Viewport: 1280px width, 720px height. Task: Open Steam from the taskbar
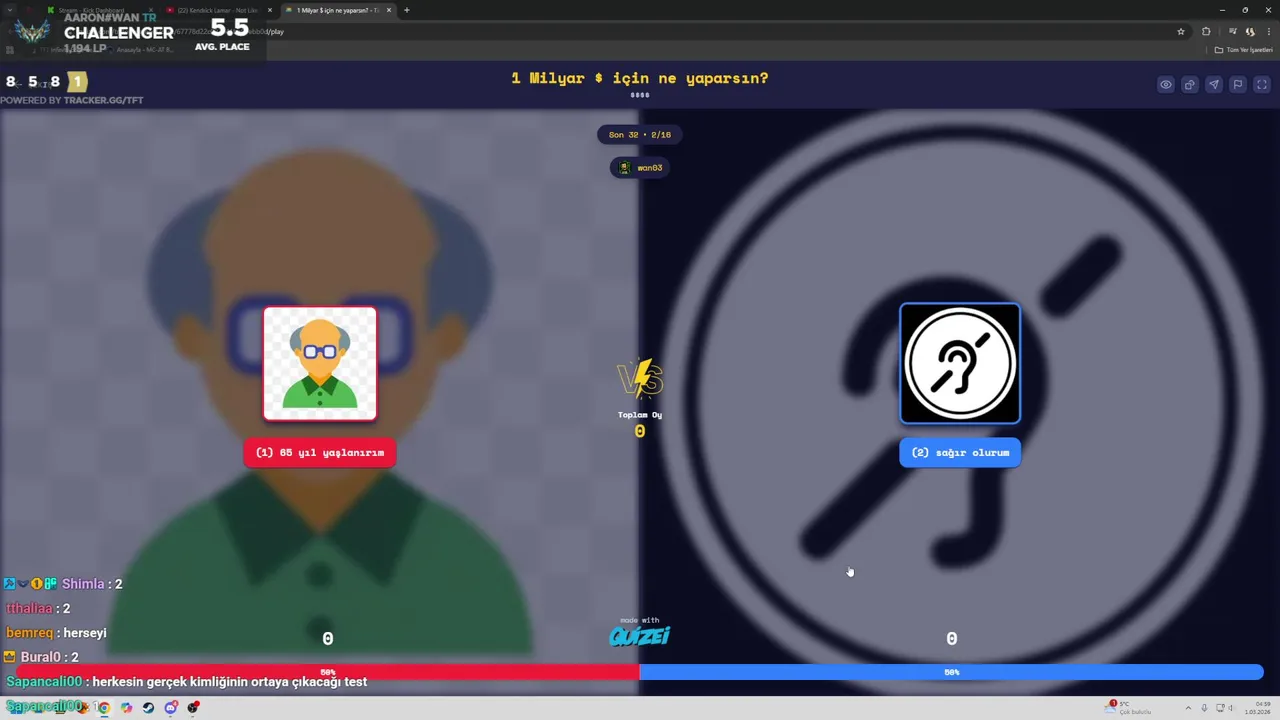pyautogui.click(x=148, y=708)
